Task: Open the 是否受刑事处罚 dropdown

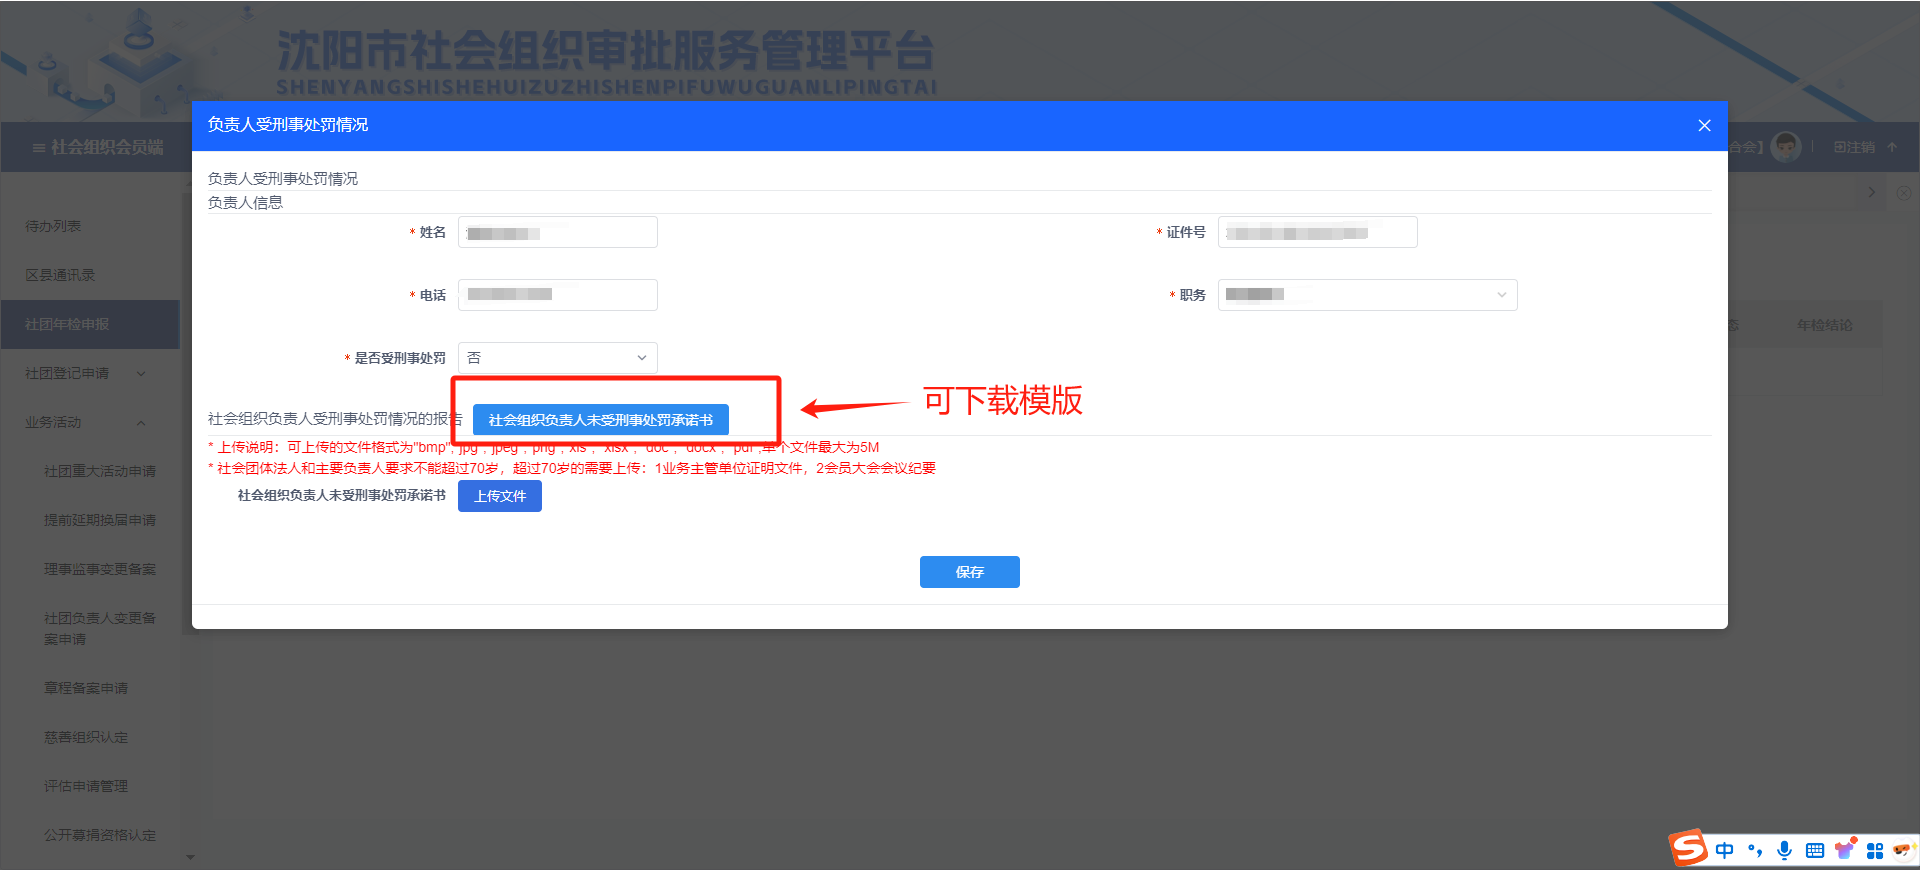Action: coord(557,358)
